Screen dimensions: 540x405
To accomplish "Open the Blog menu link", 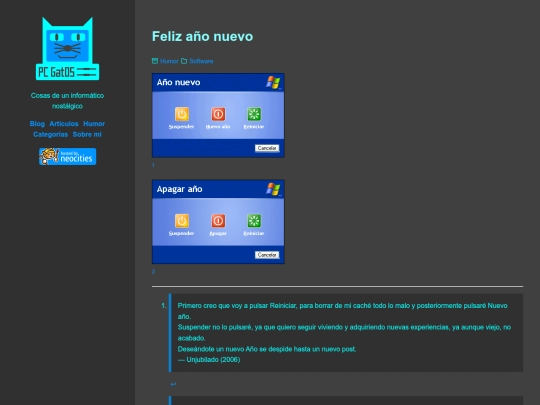I will [x=37, y=124].
